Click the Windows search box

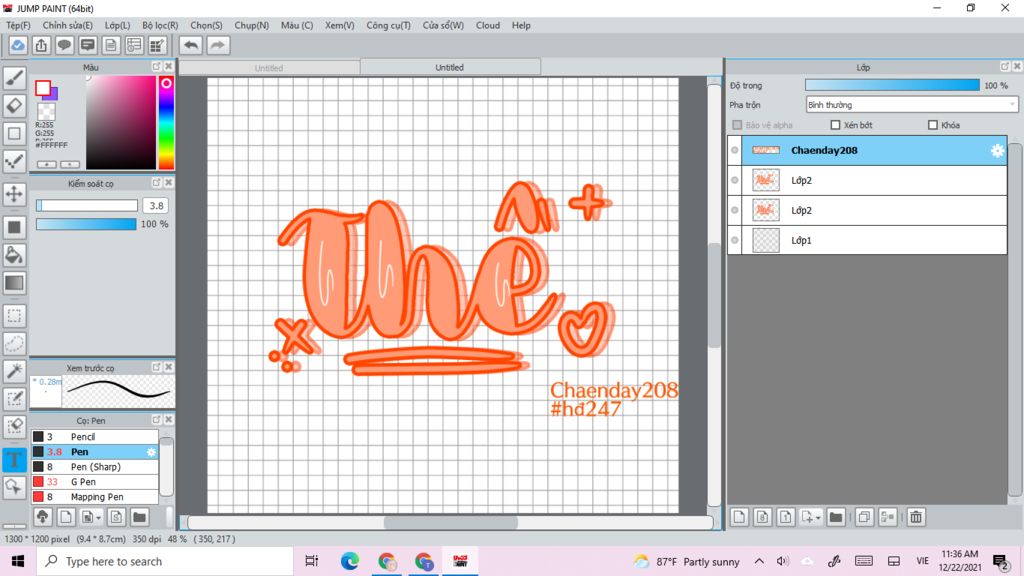[165, 562]
